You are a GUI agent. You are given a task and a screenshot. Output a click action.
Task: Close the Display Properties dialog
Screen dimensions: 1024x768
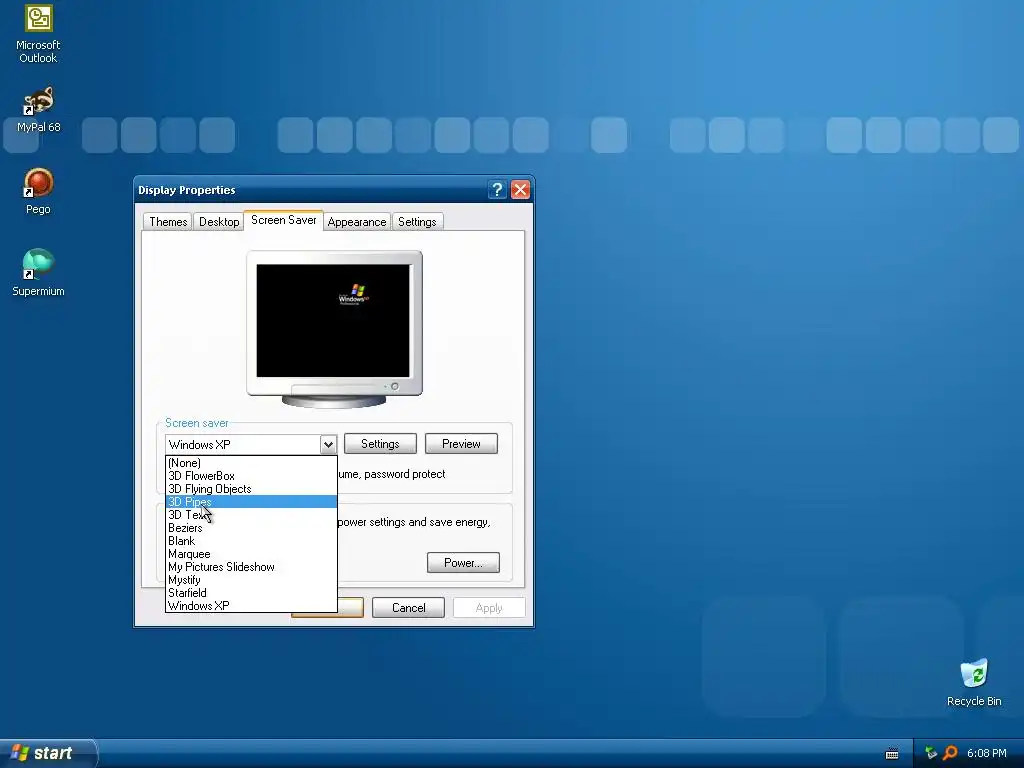click(520, 189)
